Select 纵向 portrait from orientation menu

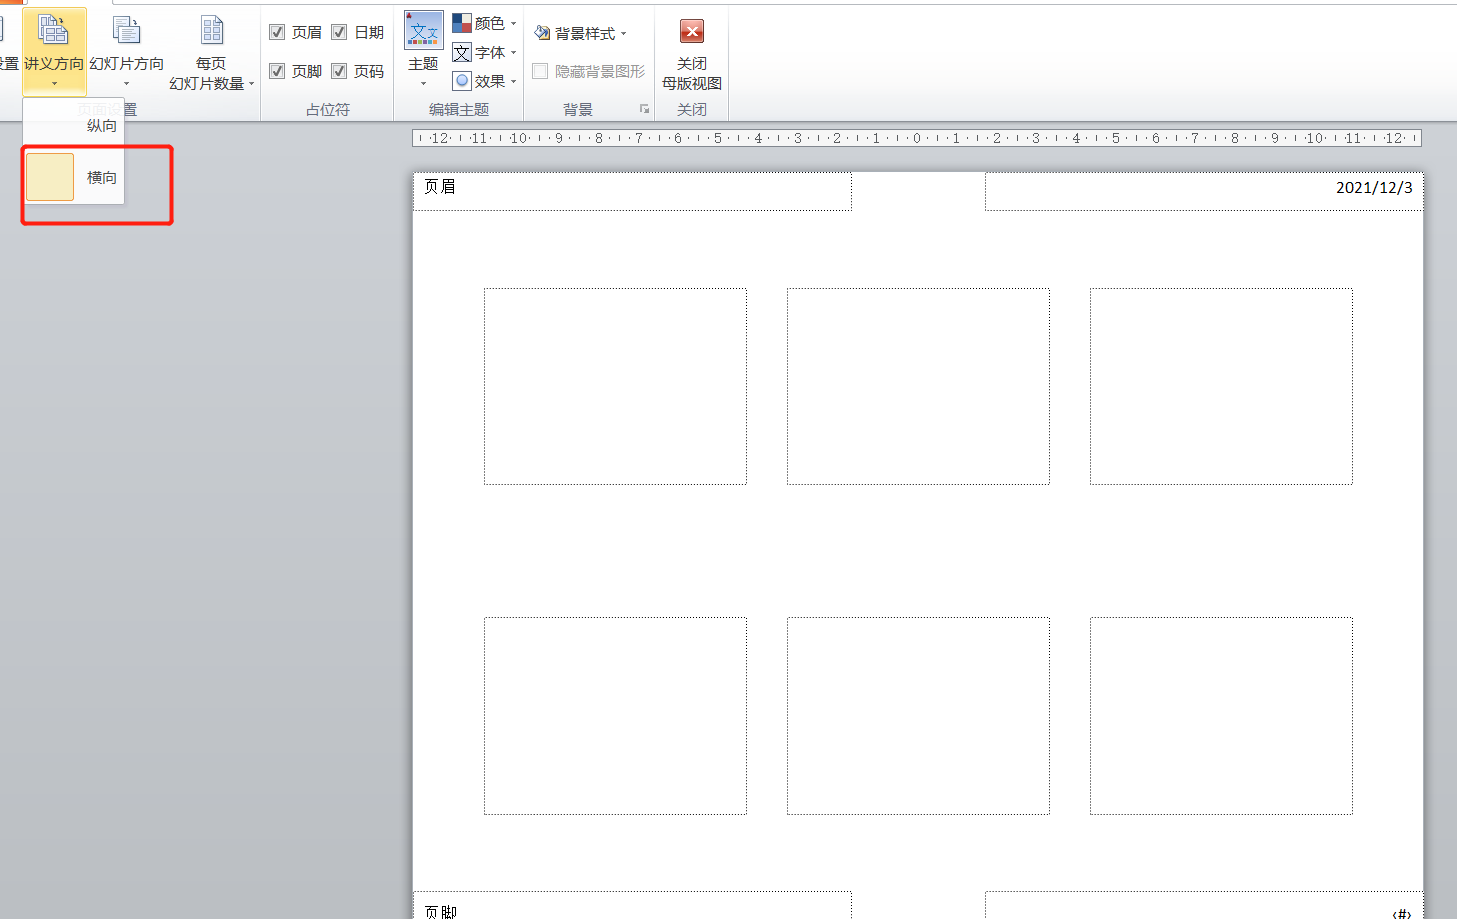click(100, 126)
